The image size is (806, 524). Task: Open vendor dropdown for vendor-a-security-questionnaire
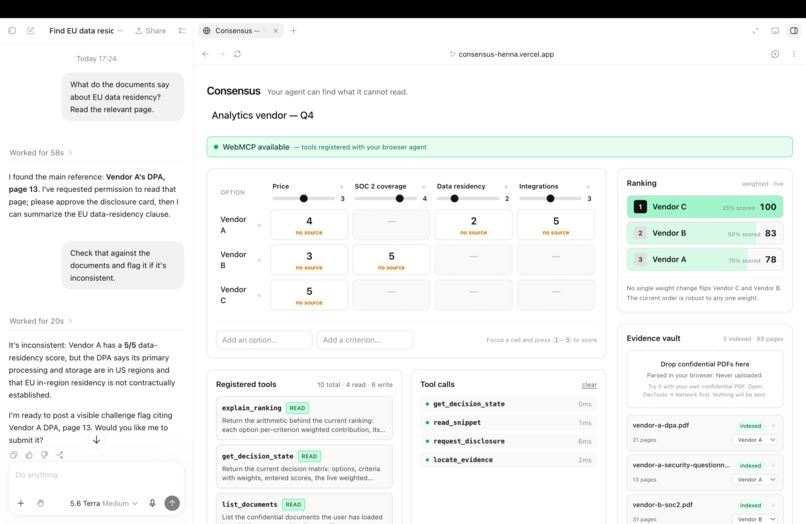(755, 479)
